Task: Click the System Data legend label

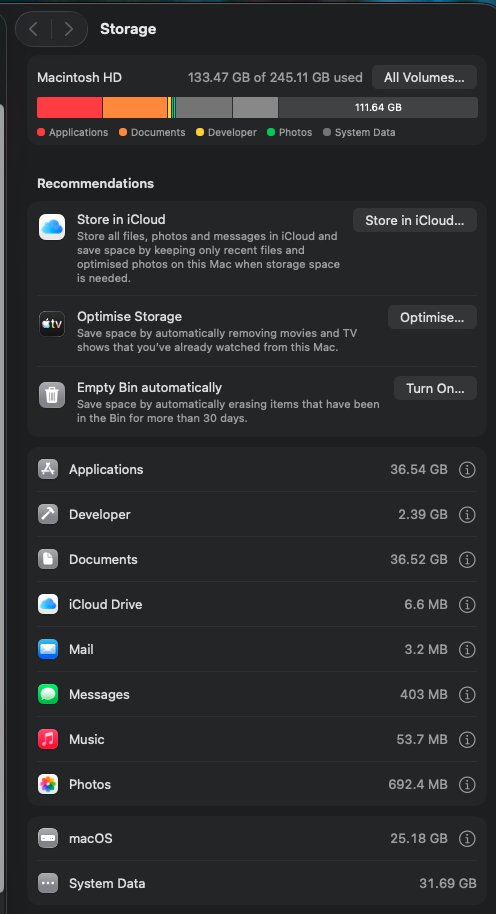Action: (365, 132)
